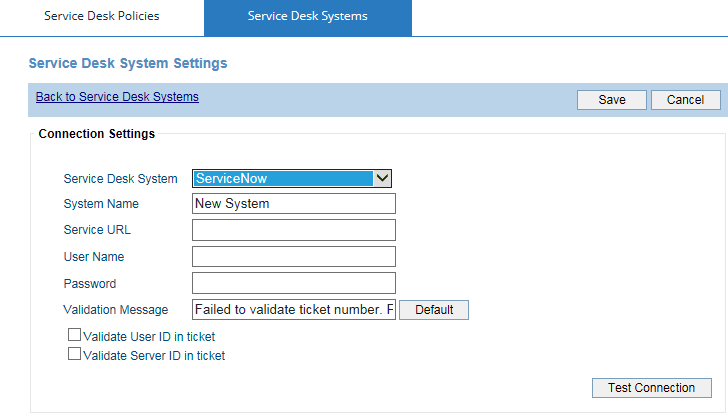Click the Connection Settings group title

click(97, 134)
